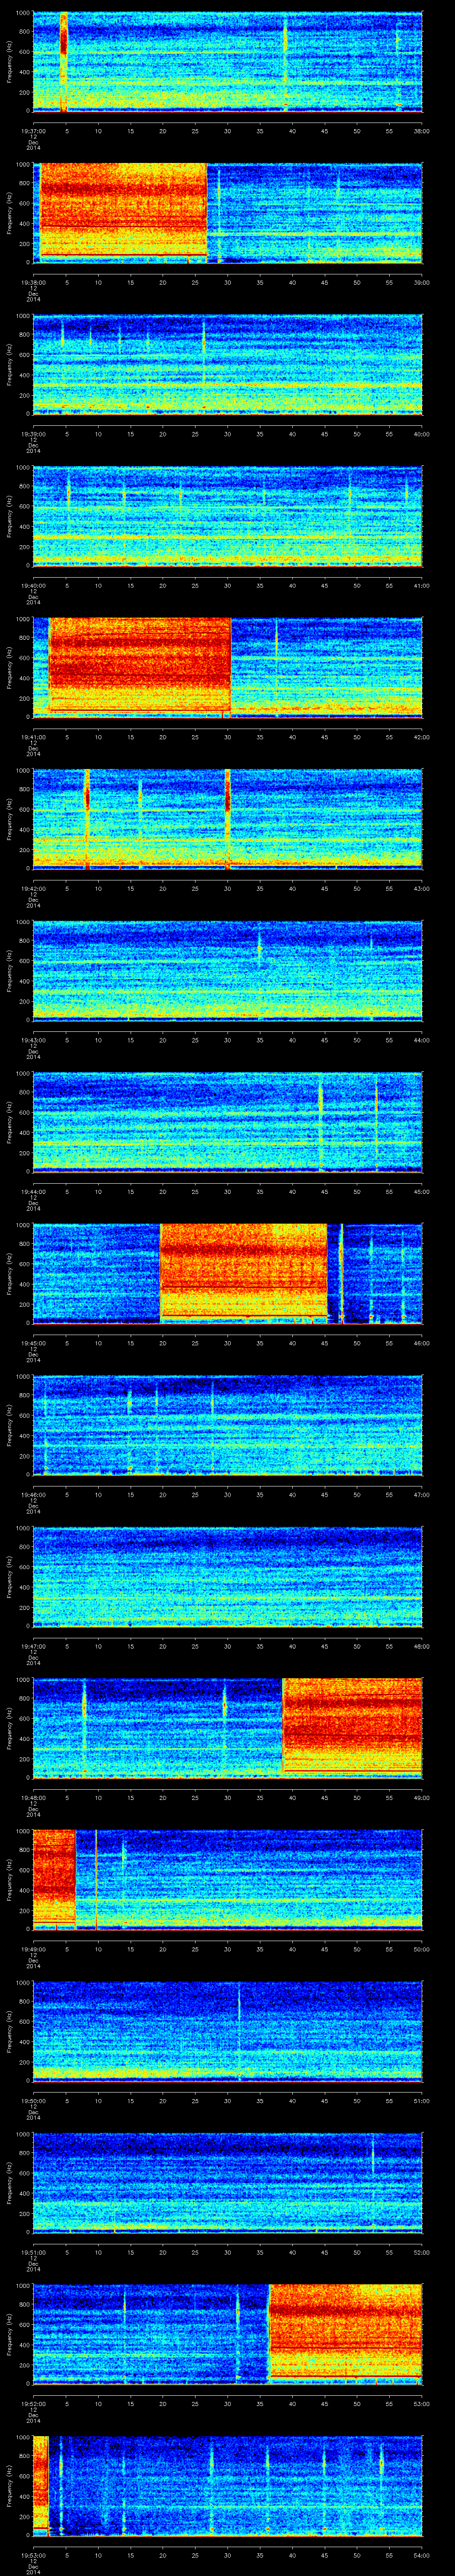This screenshot has width=455, height=2576.
Task: Click the red noise block in the 19:45 spectrogram
Action: click(243, 1272)
